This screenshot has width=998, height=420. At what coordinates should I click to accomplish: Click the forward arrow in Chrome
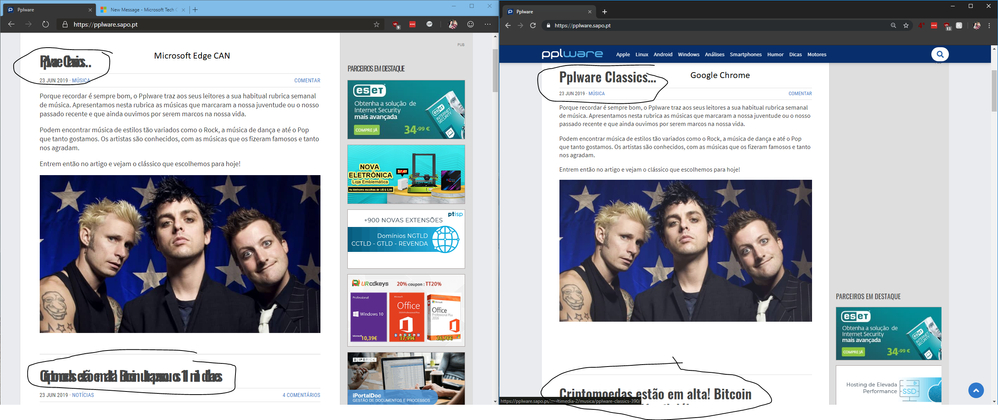point(520,25)
